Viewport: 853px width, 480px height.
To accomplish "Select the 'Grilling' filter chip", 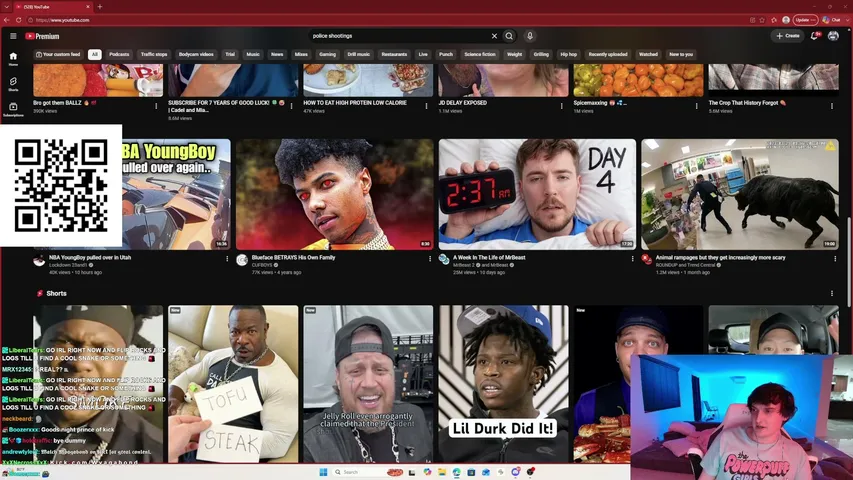I will [541, 54].
